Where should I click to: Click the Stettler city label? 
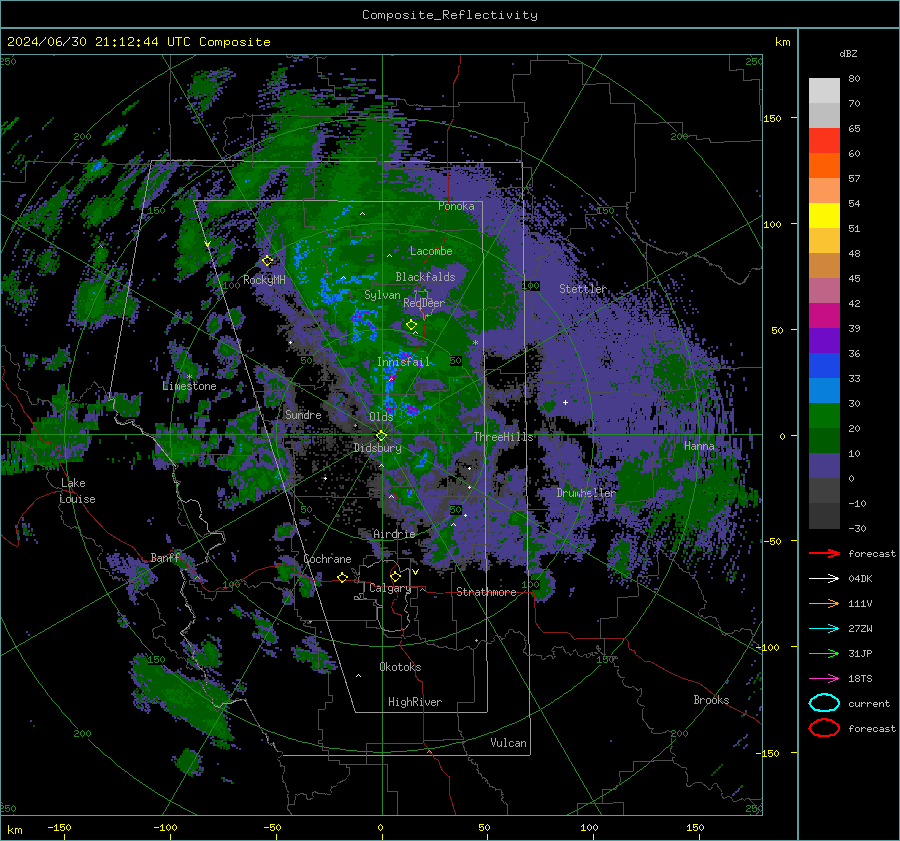coord(583,289)
